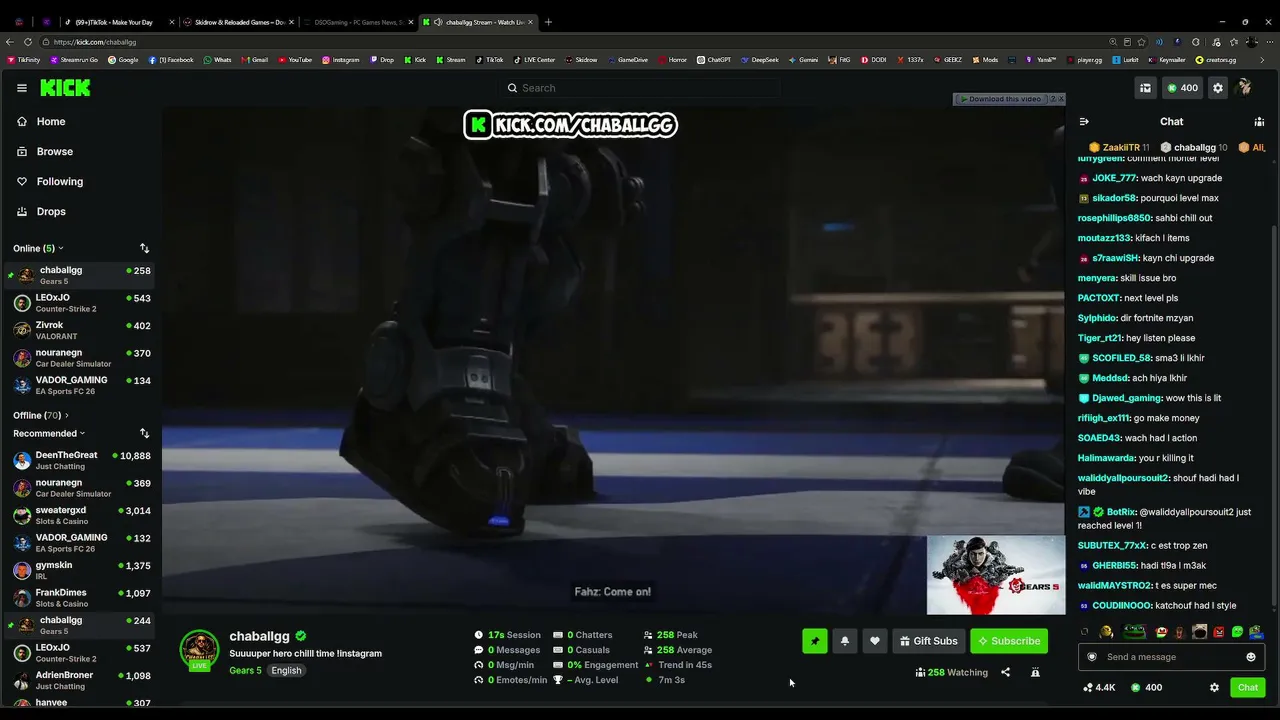The height and width of the screenshot is (720, 1280).
Task: Open the ChatGPT bookmark
Action: 714,60
